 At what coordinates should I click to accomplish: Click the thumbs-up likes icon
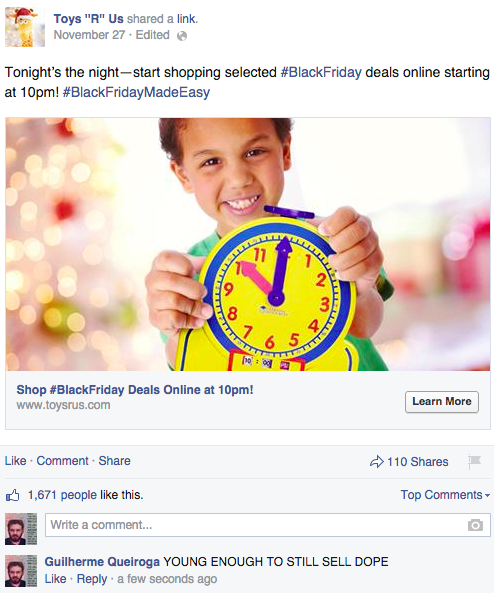(12, 495)
